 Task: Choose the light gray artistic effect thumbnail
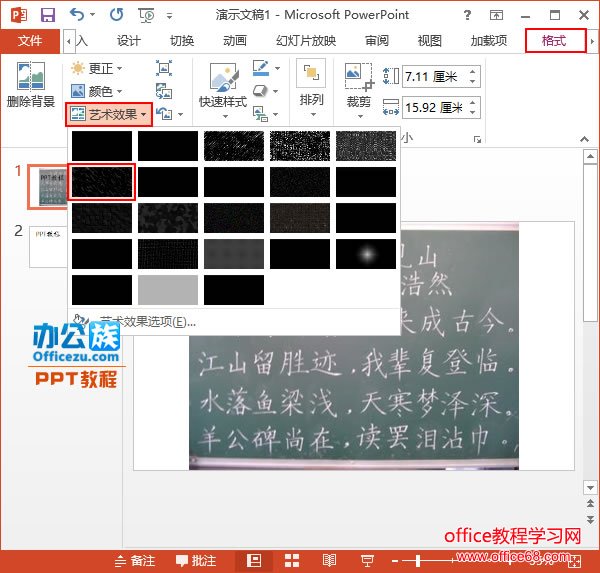pyautogui.click(x=168, y=290)
